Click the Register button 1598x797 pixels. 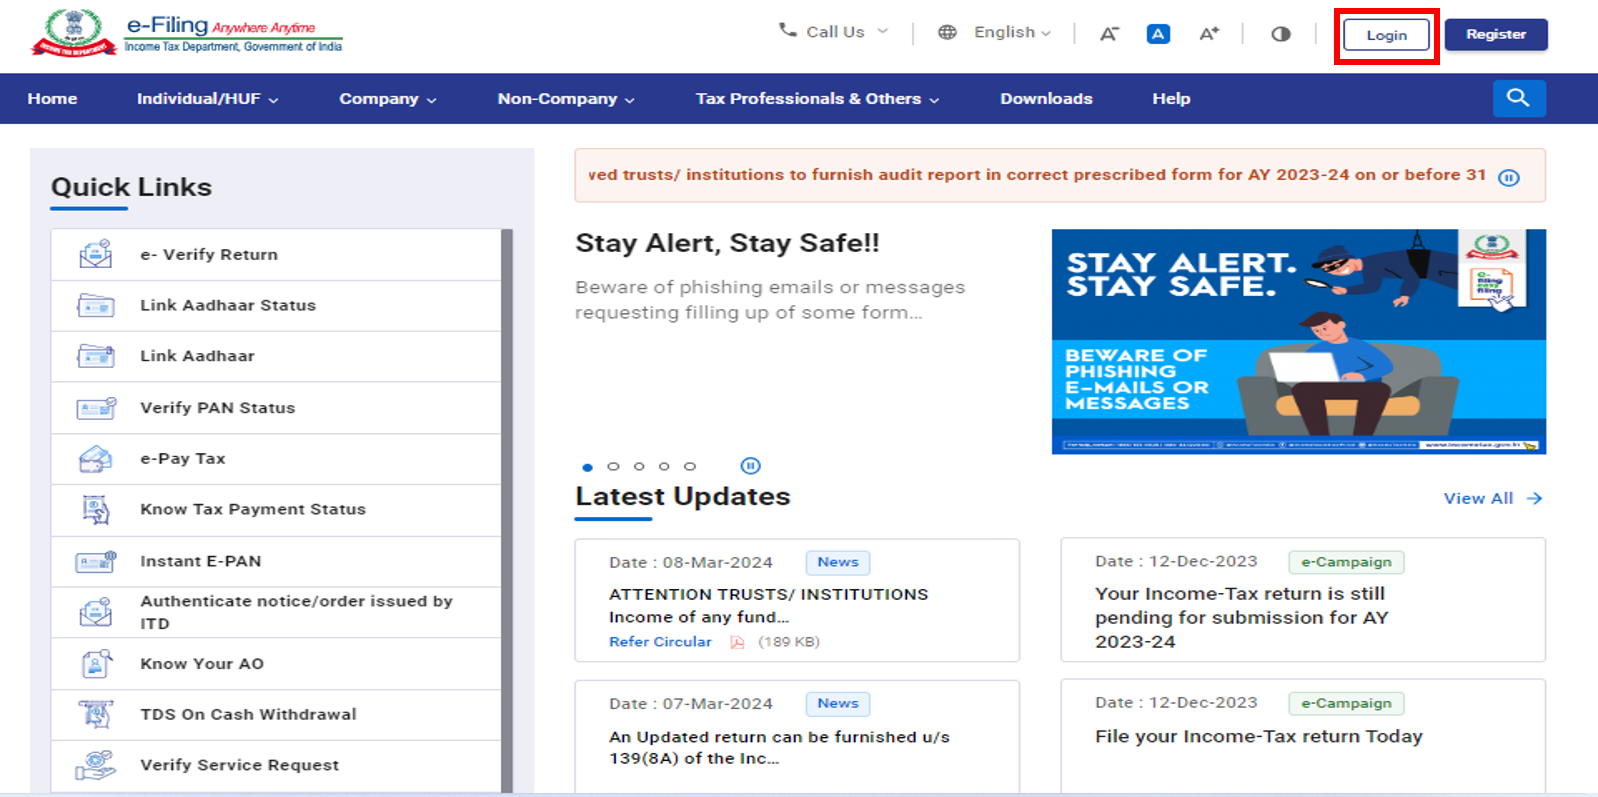point(1495,34)
